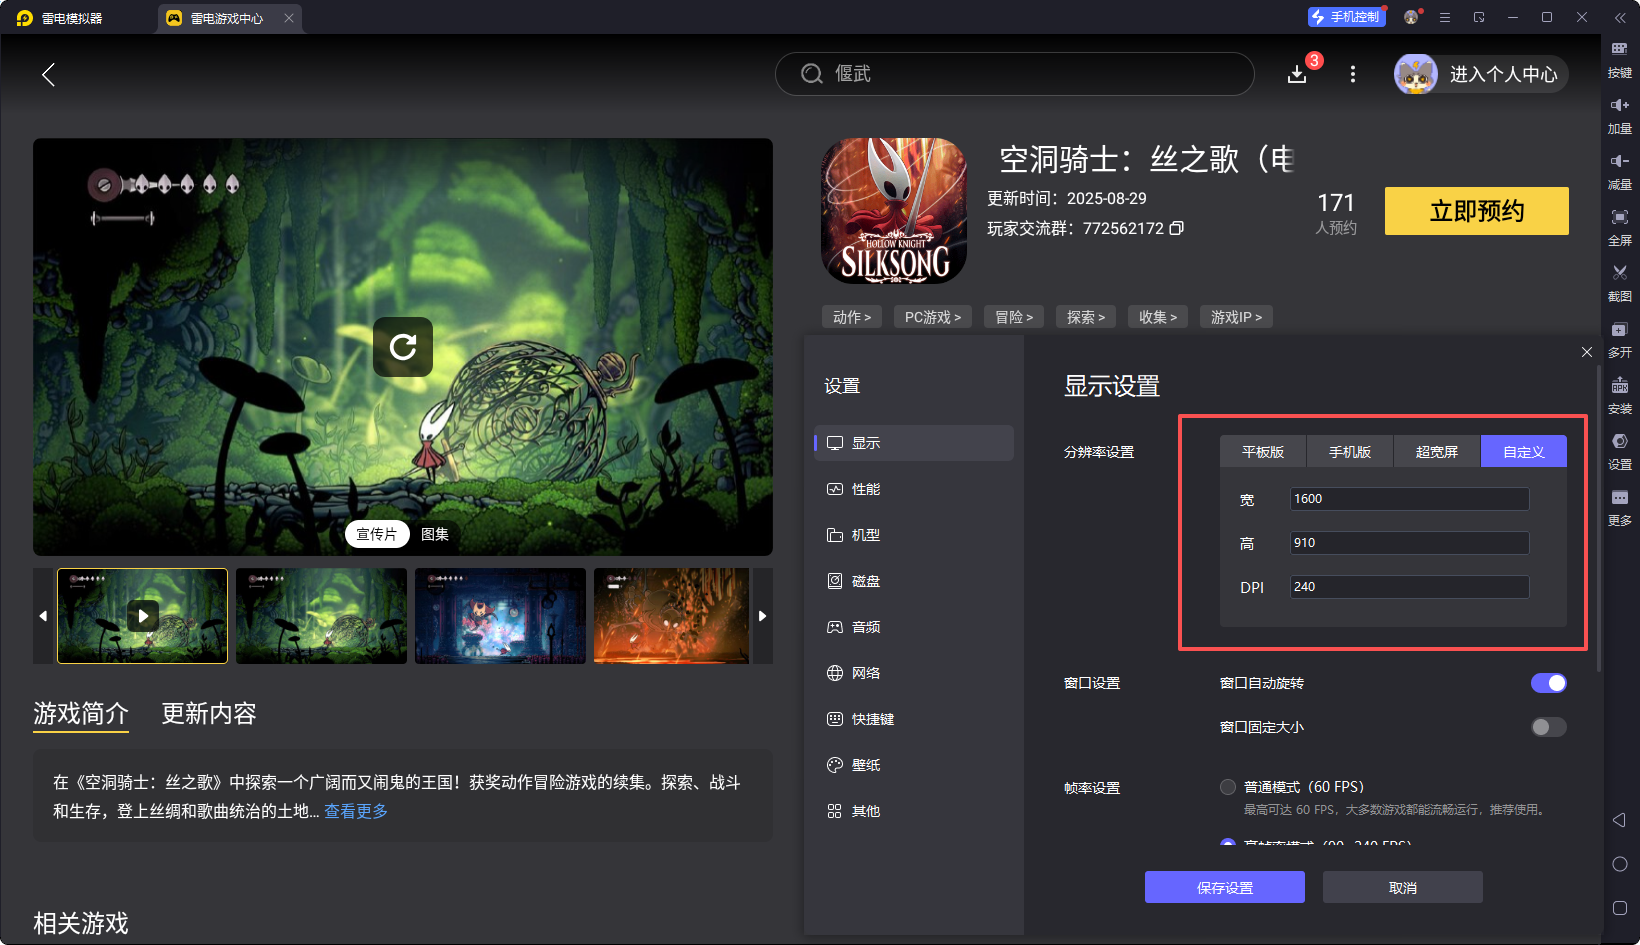Switch media view to 宣传片

(377, 534)
